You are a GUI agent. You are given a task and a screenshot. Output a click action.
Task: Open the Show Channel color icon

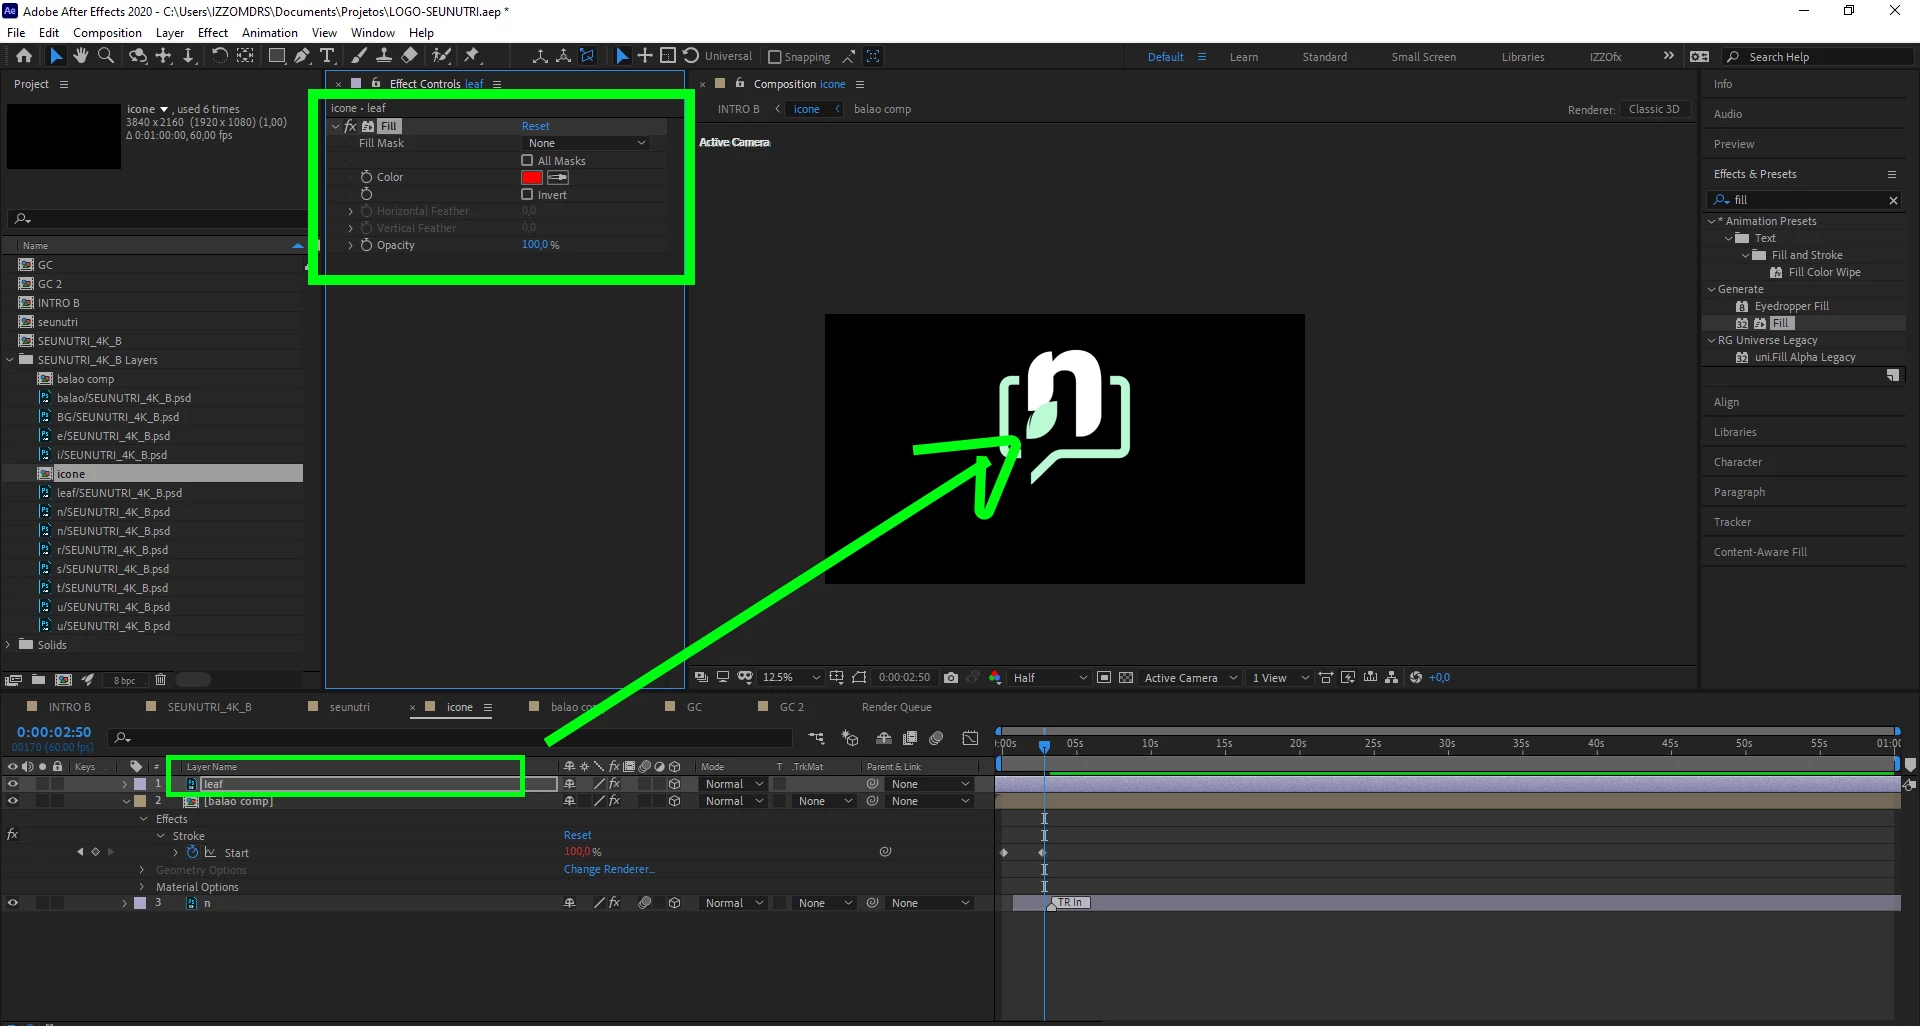(995, 677)
